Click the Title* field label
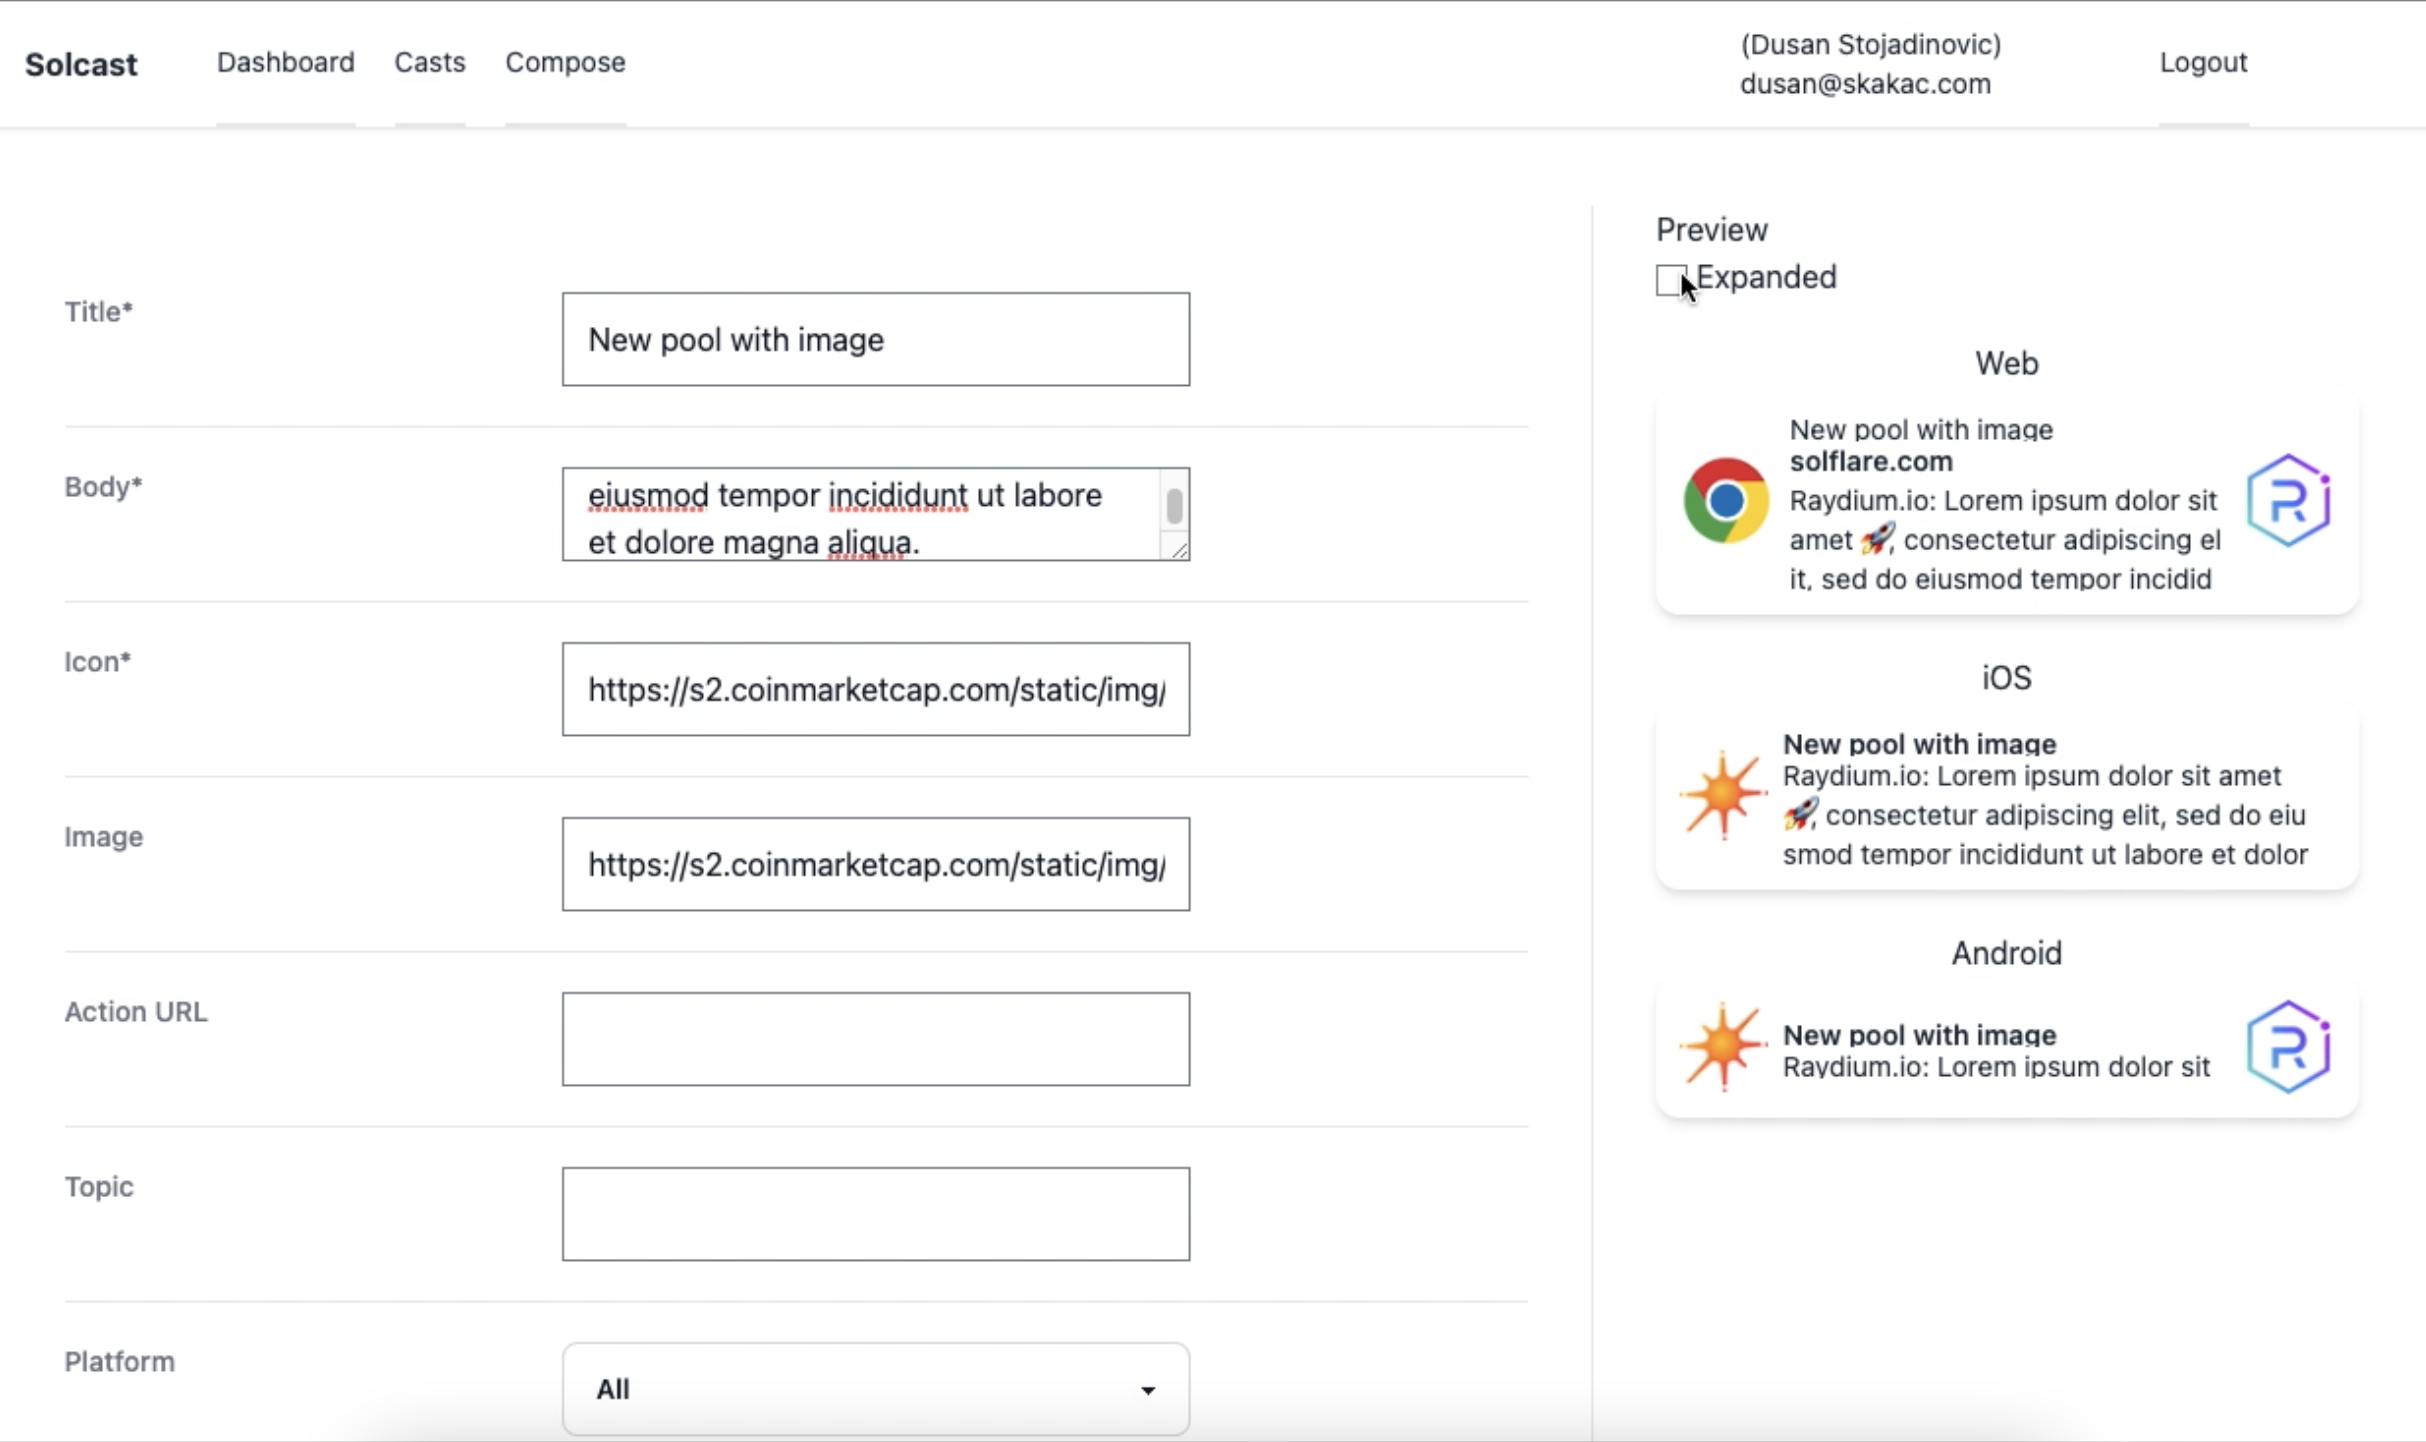This screenshot has height=1442, width=2426. pos(99,312)
